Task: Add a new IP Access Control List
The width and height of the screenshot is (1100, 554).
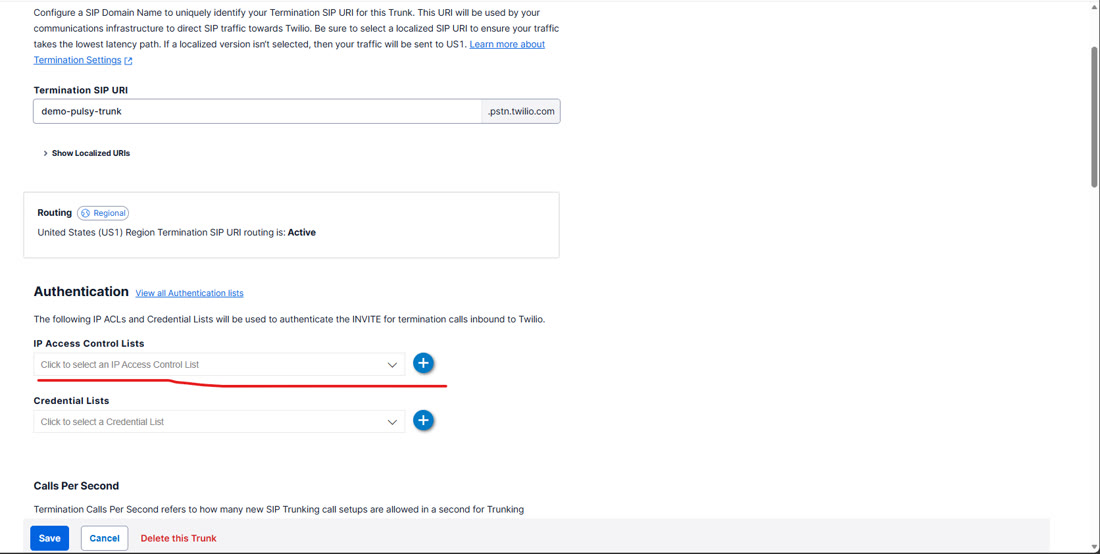Action: [x=423, y=363]
